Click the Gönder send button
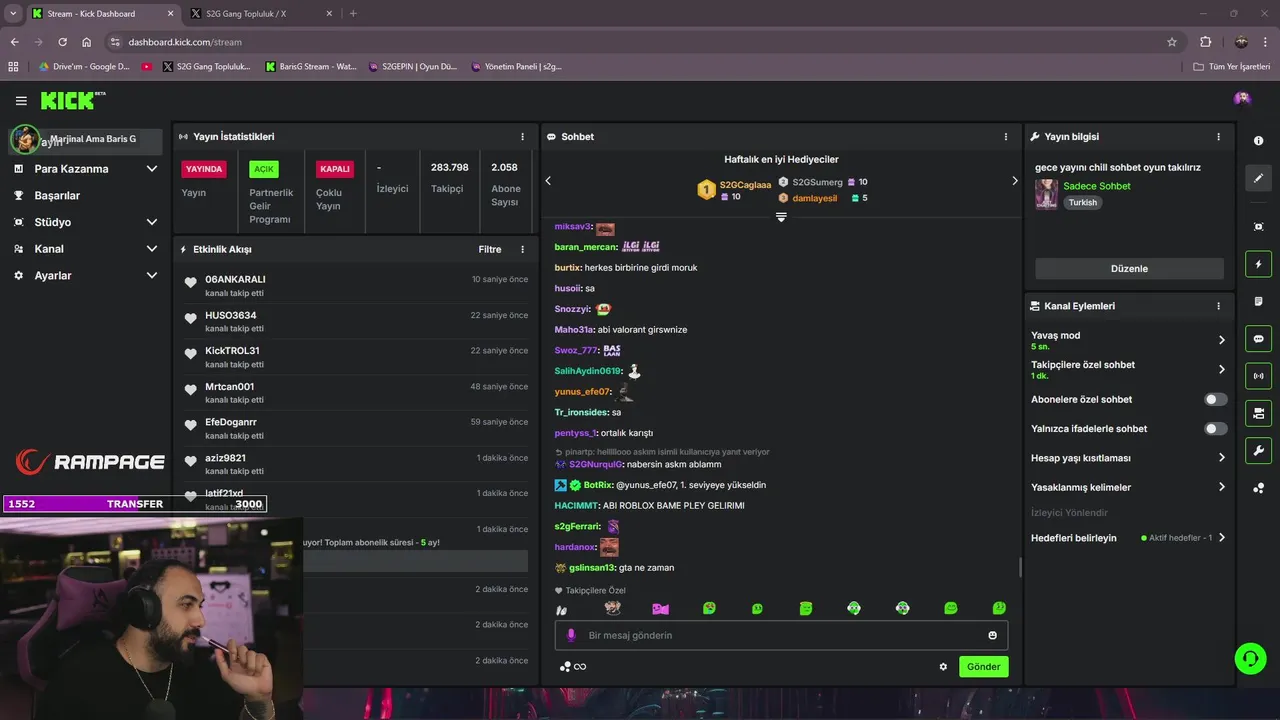Screen dimensions: 1280x720 [x=983, y=667]
